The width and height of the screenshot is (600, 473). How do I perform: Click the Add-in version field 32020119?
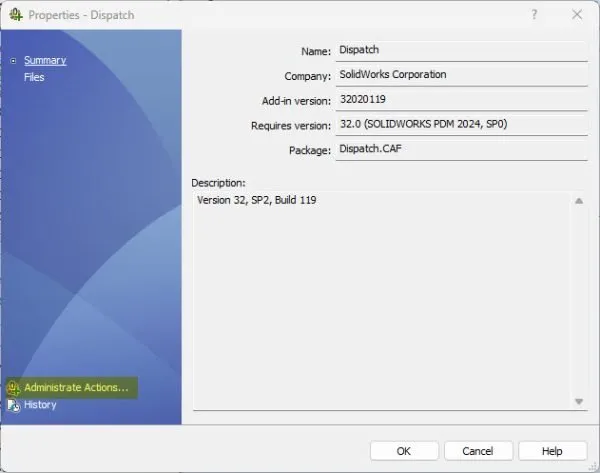(461, 99)
